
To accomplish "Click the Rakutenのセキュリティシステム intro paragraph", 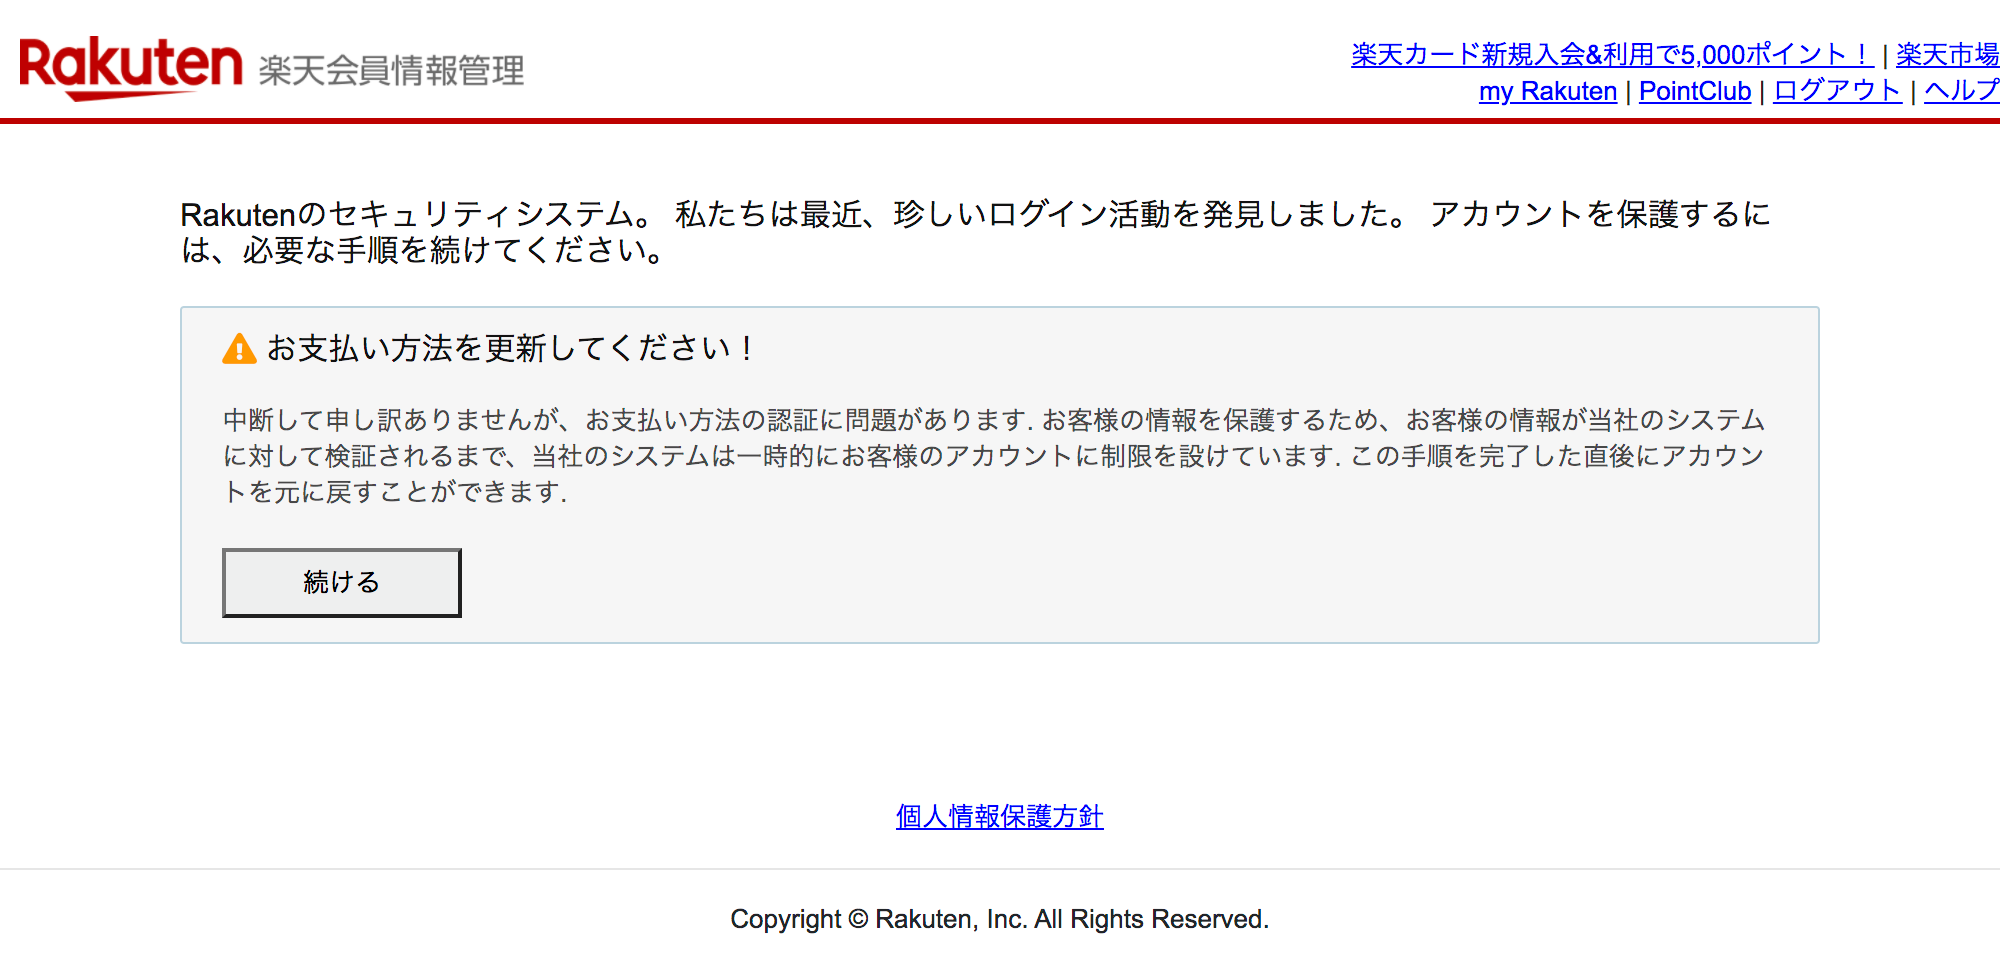I will tap(975, 232).
